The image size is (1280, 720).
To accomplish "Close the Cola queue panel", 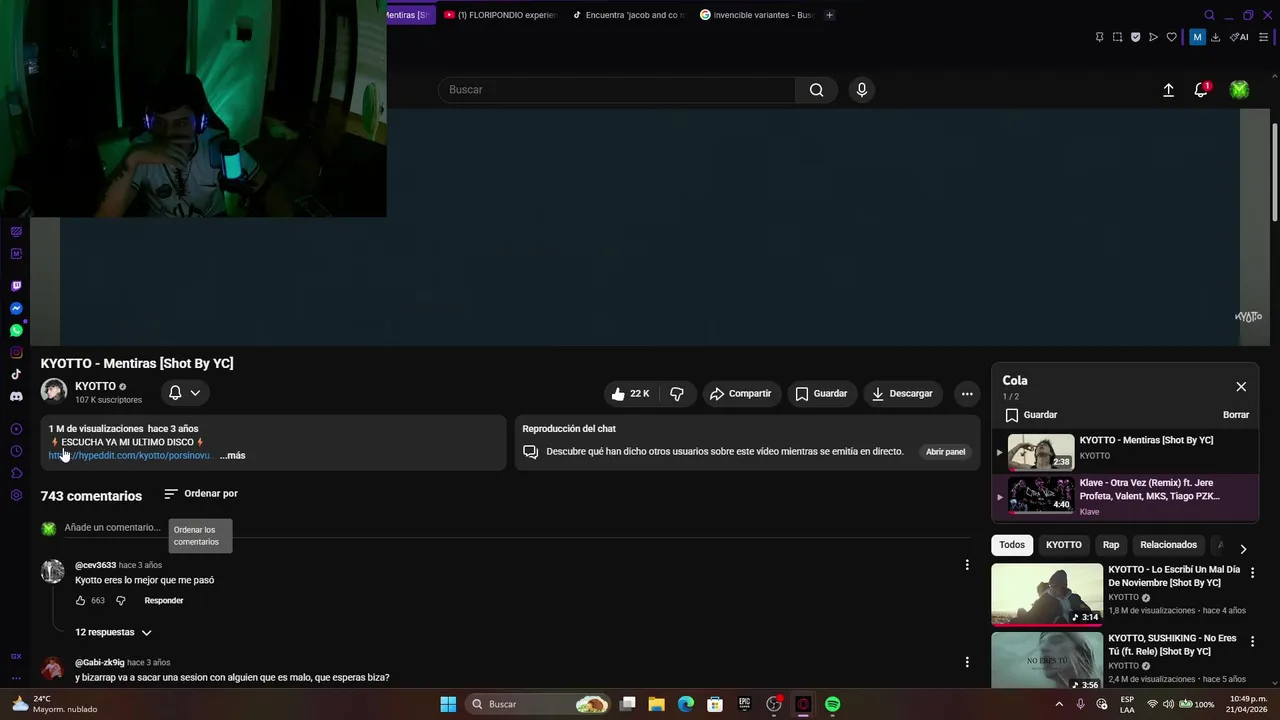I will coord(1241,387).
